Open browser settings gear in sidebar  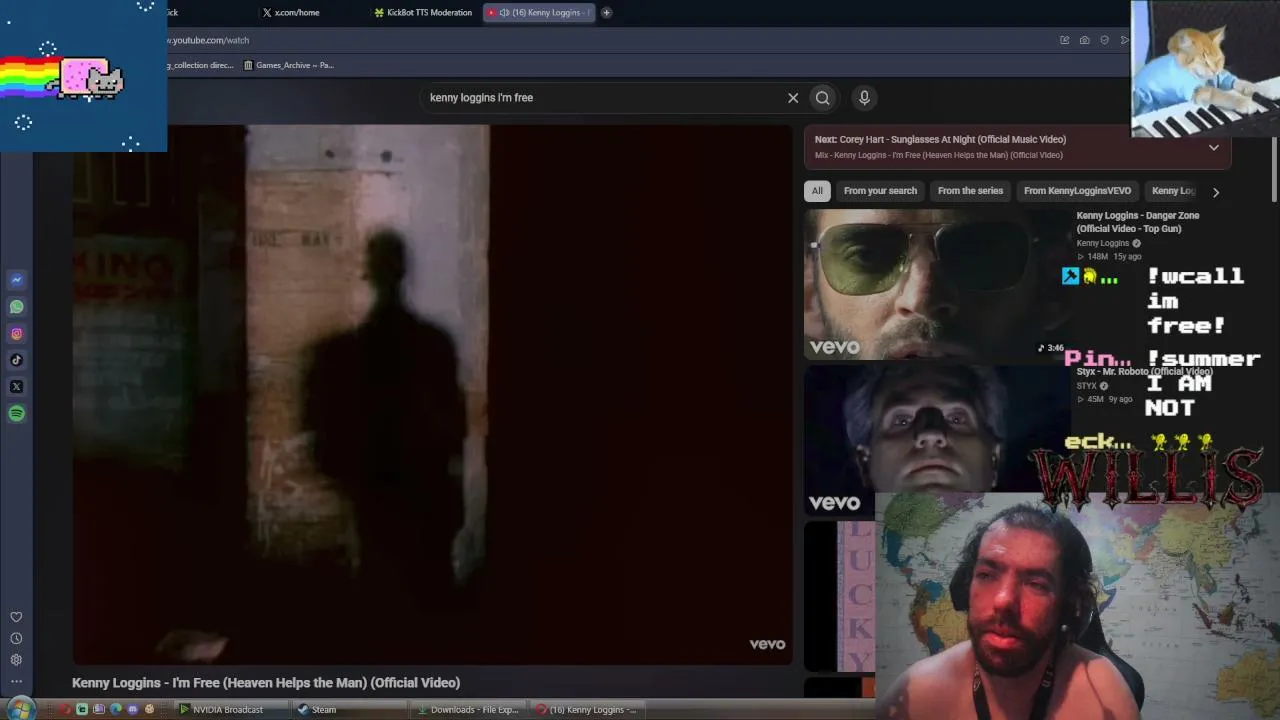click(x=16, y=660)
